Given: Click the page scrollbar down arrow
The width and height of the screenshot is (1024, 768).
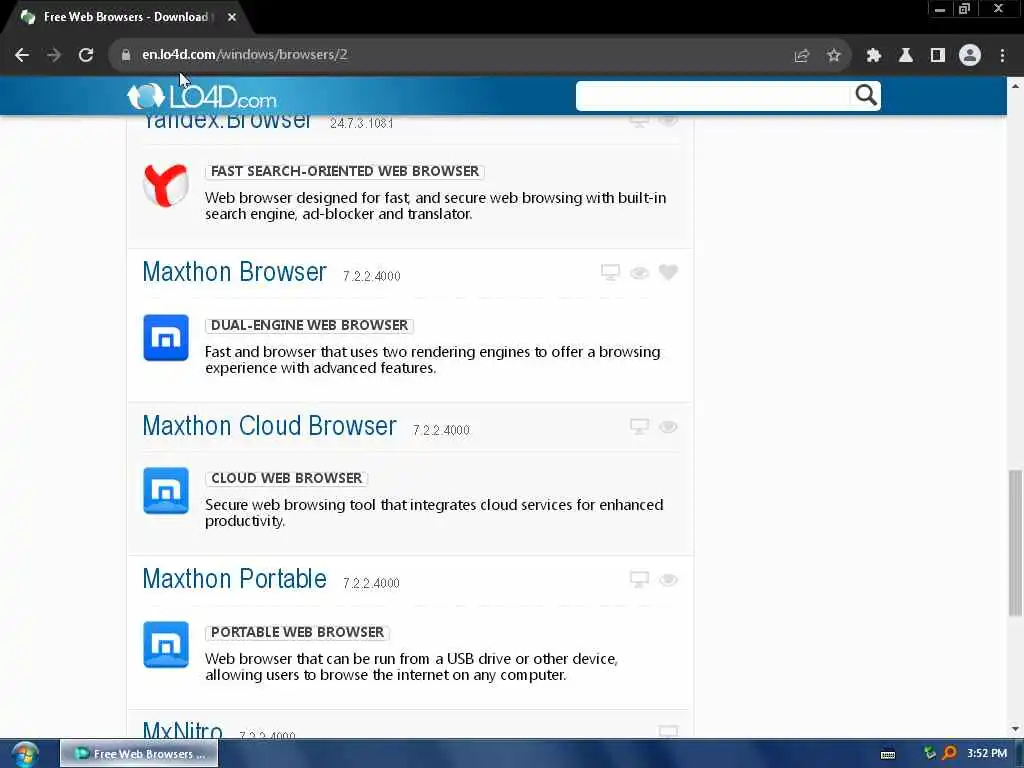Looking at the screenshot, I should pos(1015,729).
